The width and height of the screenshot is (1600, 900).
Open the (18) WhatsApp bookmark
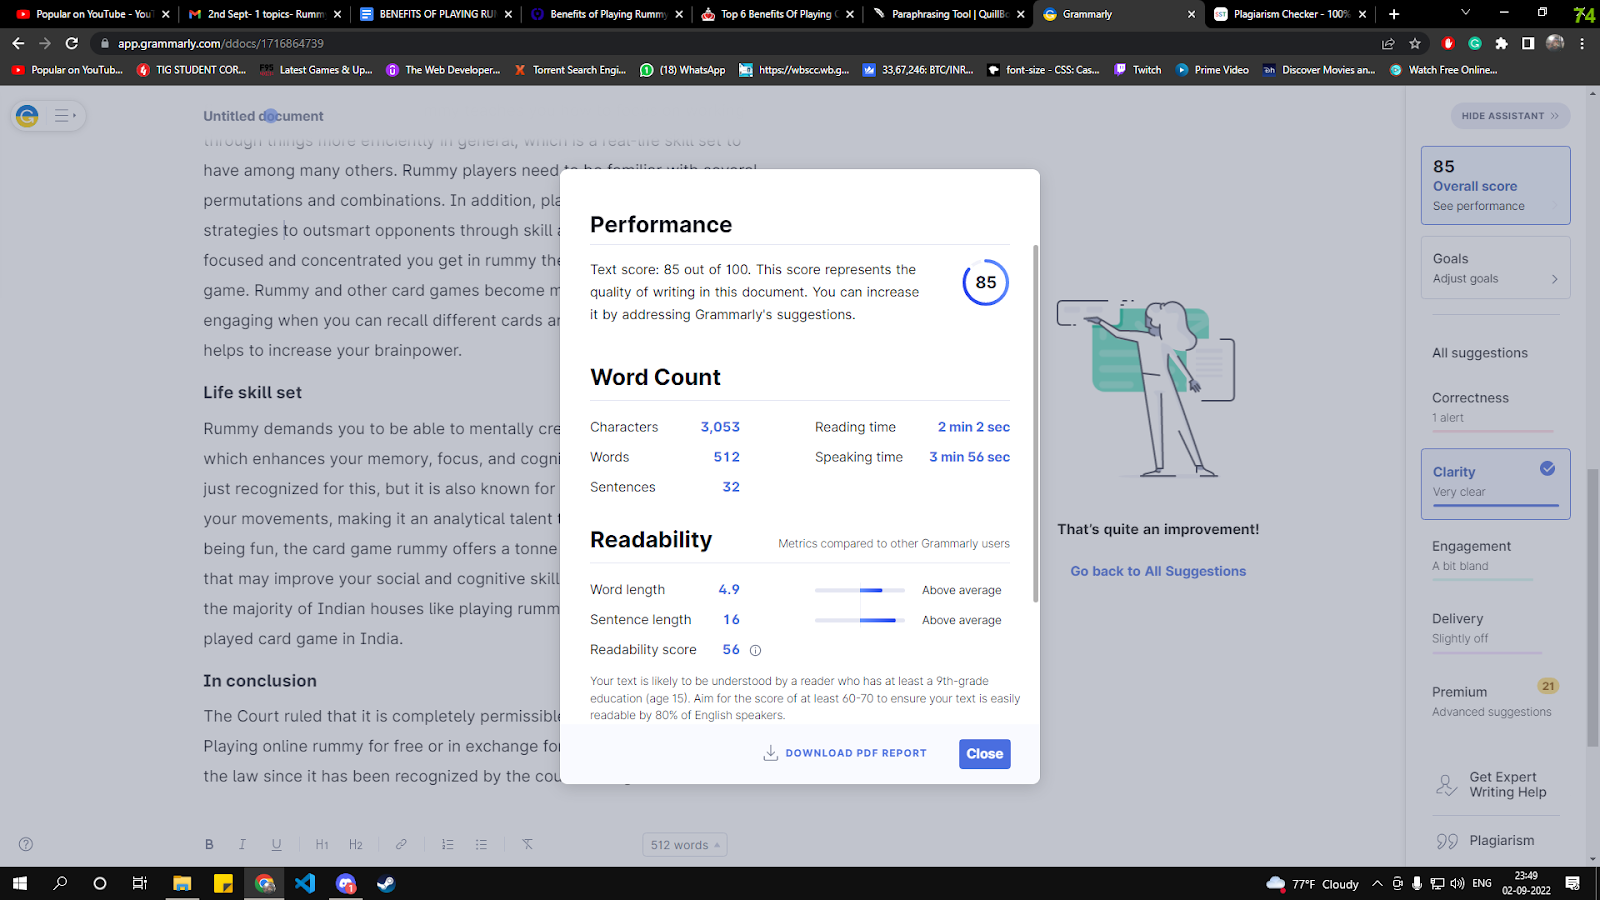tap(683, 70)
